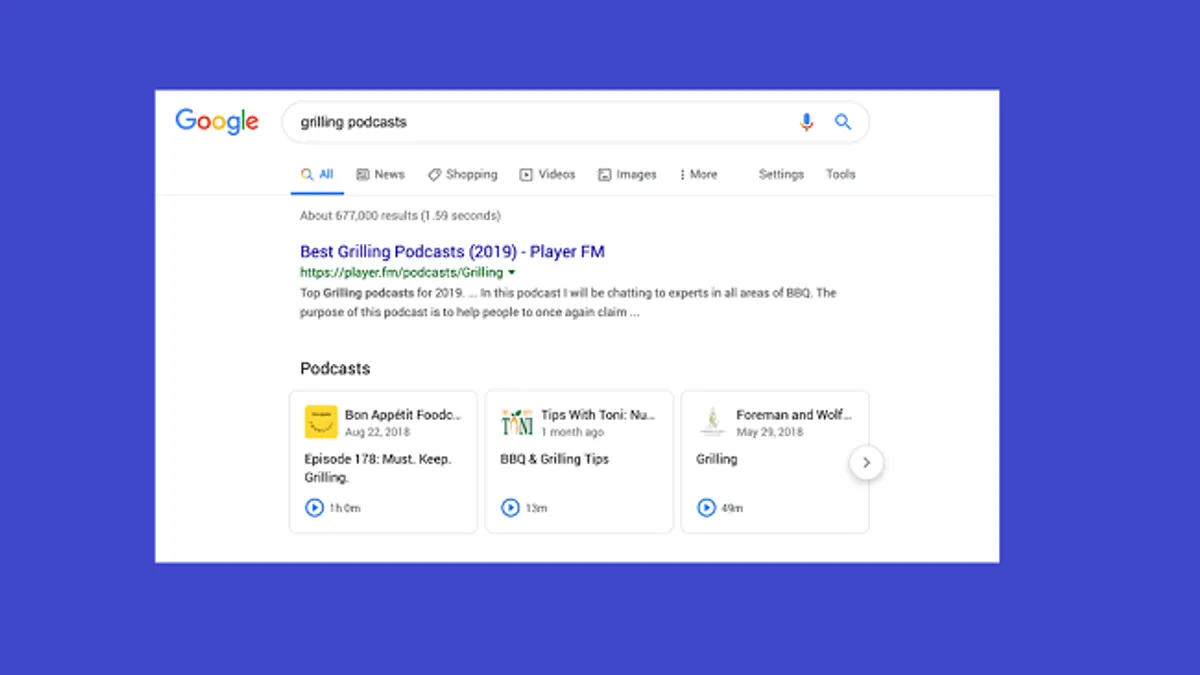Show next podcasts with carousel arrow
1200x675 pixels.
click(866, 463)
